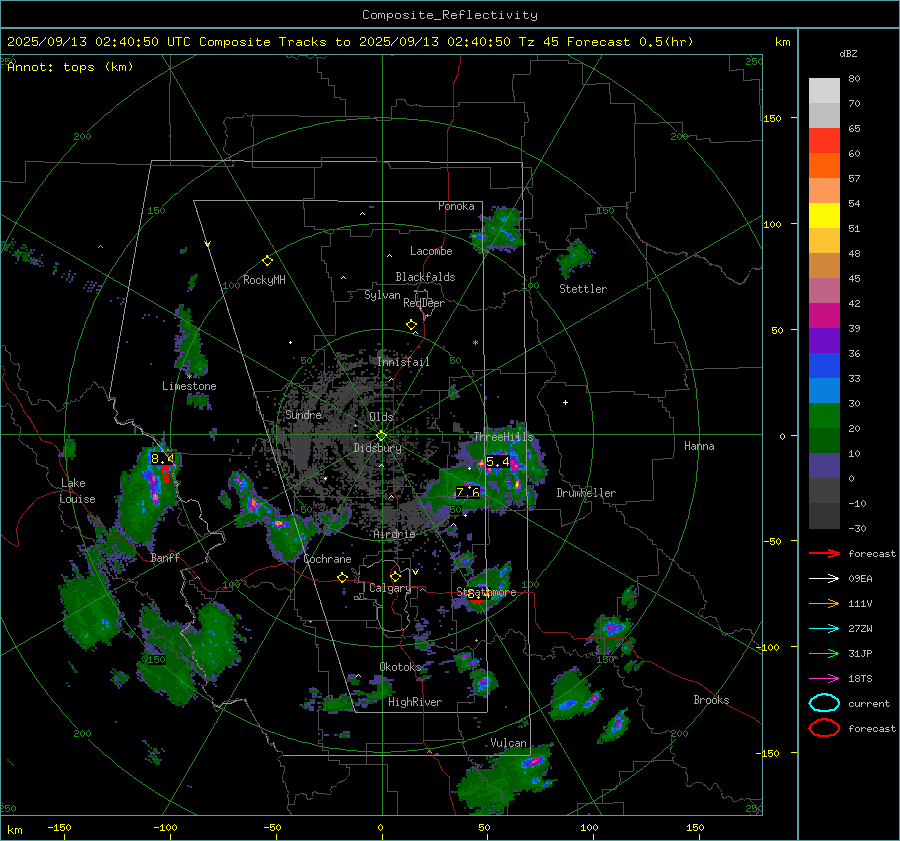Select the radar-center diamond at Didsbury

pyautogui.click(x=381, y=435)
